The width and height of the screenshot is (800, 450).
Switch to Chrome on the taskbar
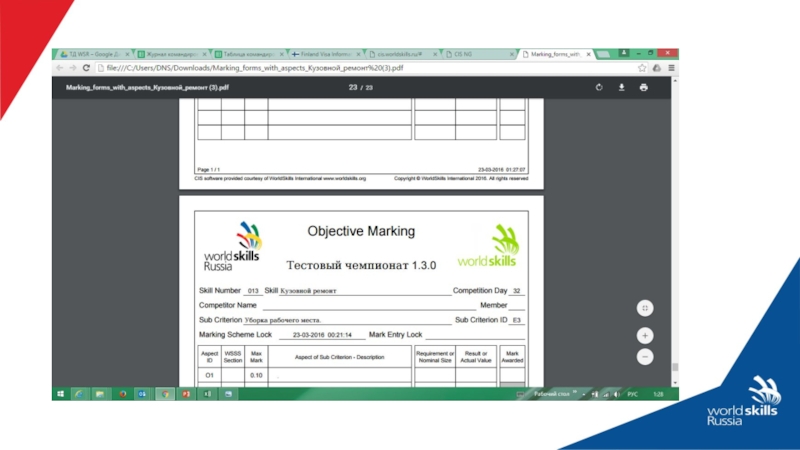[x=165, y=394]
